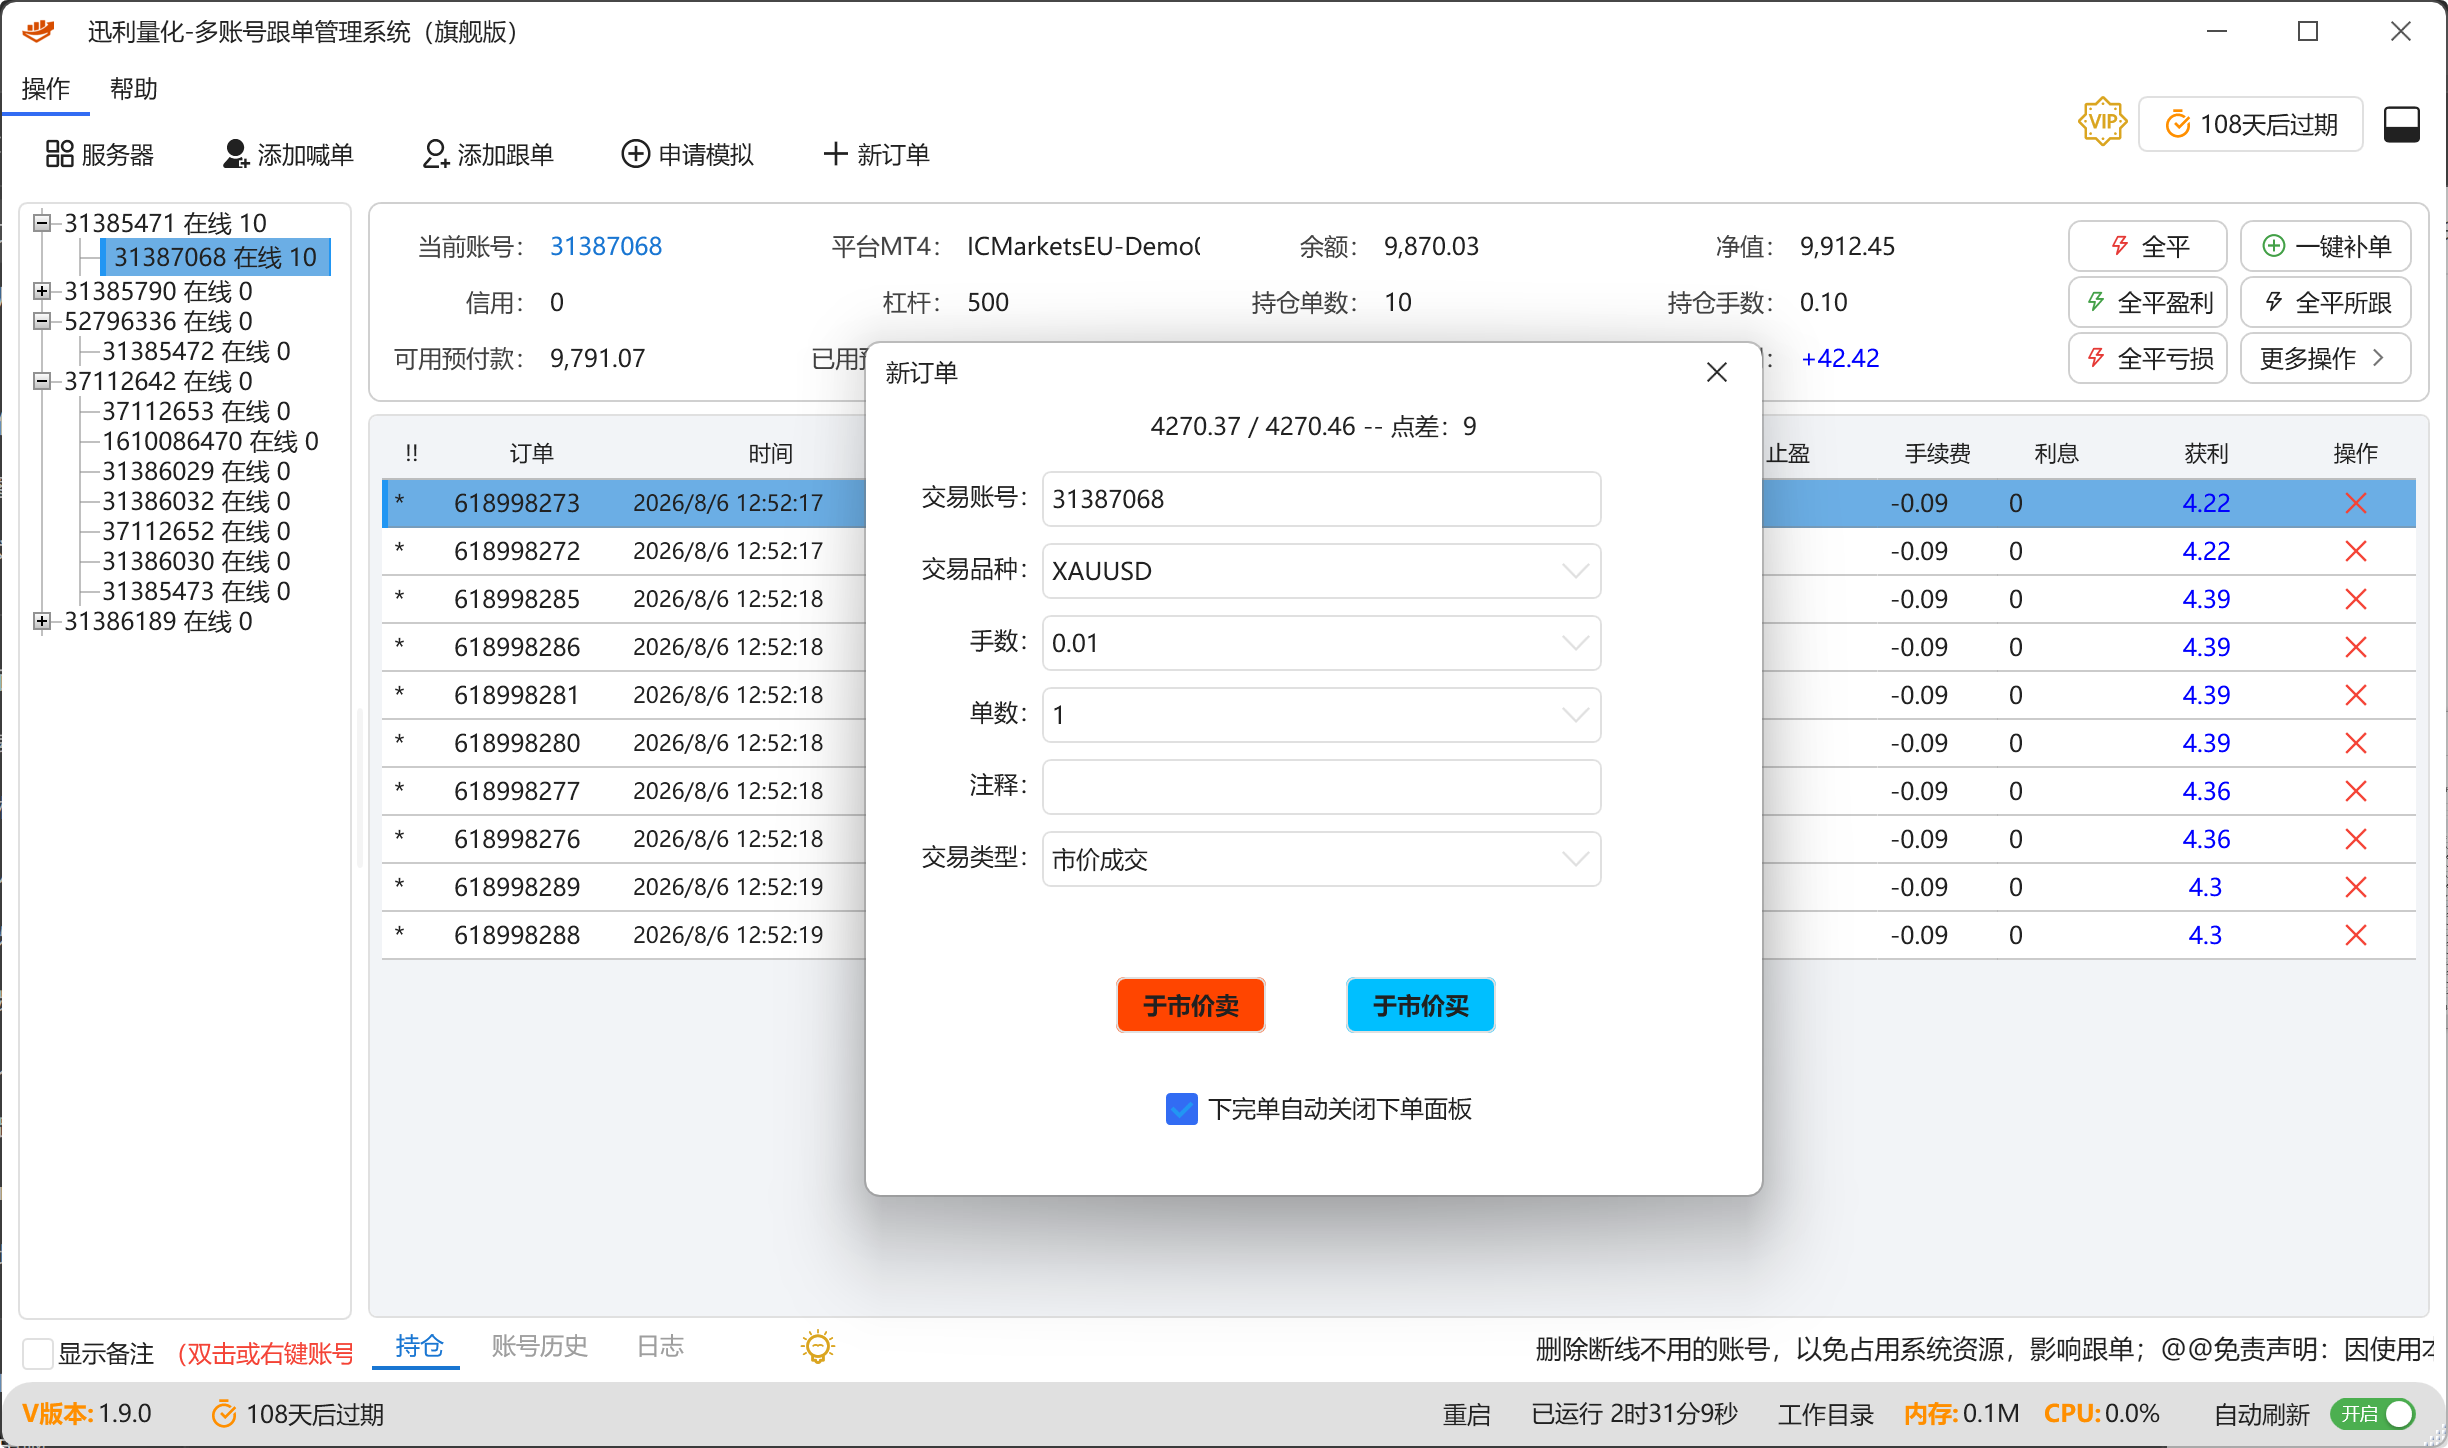Select order row 618998288
Image resolution: width=2448 pixels, height=1448 pixels.
1398,935
